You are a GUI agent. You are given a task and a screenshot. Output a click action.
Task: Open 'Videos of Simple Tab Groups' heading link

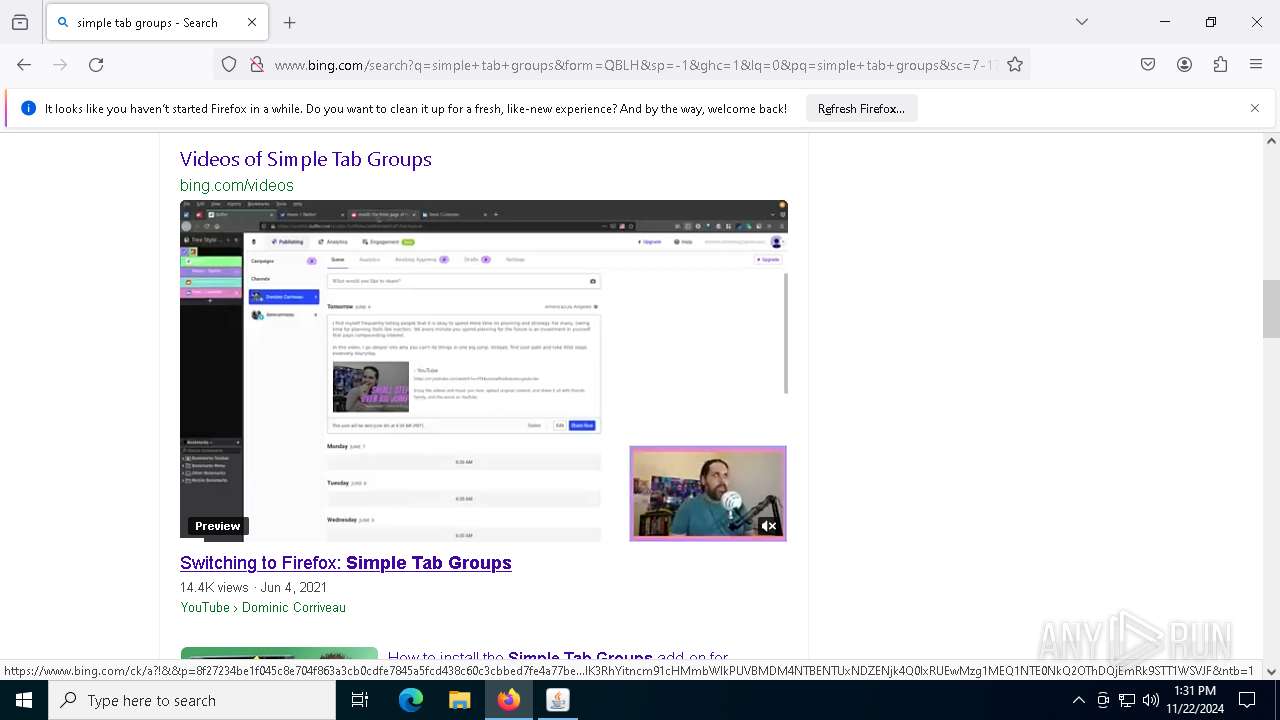click(306, 159)
